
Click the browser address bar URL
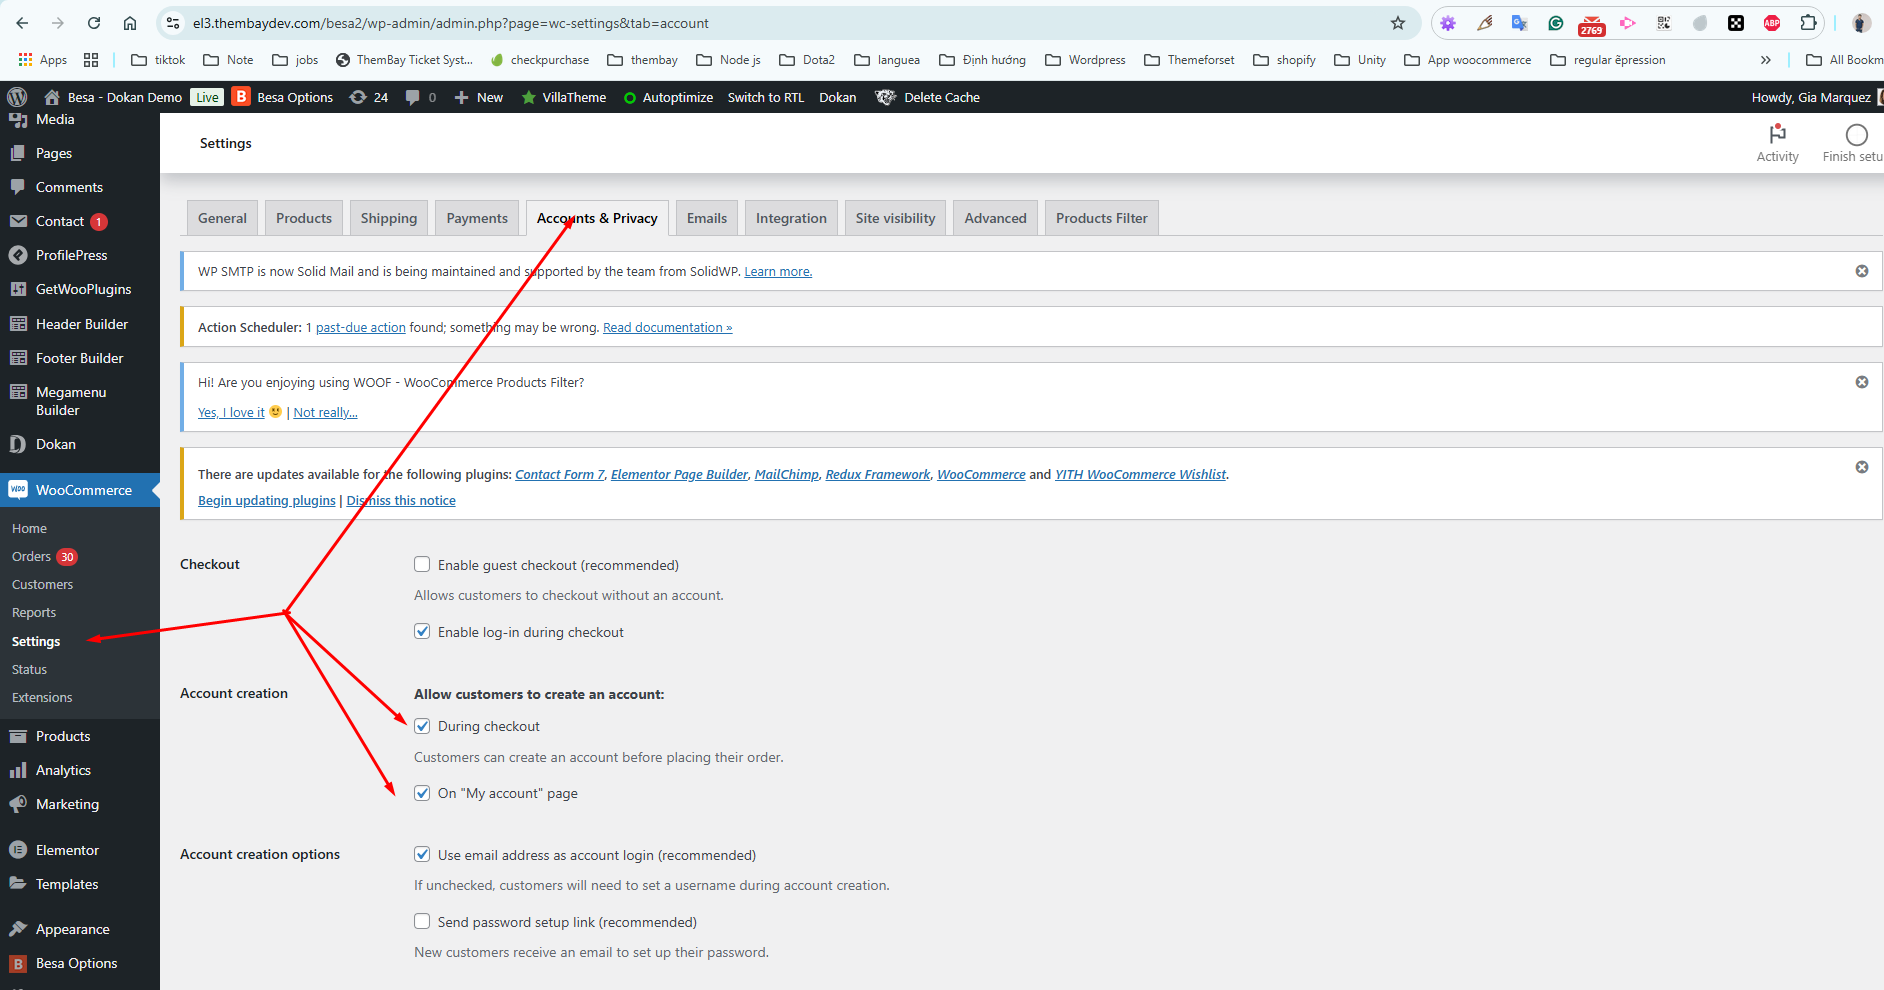(451, 23)
